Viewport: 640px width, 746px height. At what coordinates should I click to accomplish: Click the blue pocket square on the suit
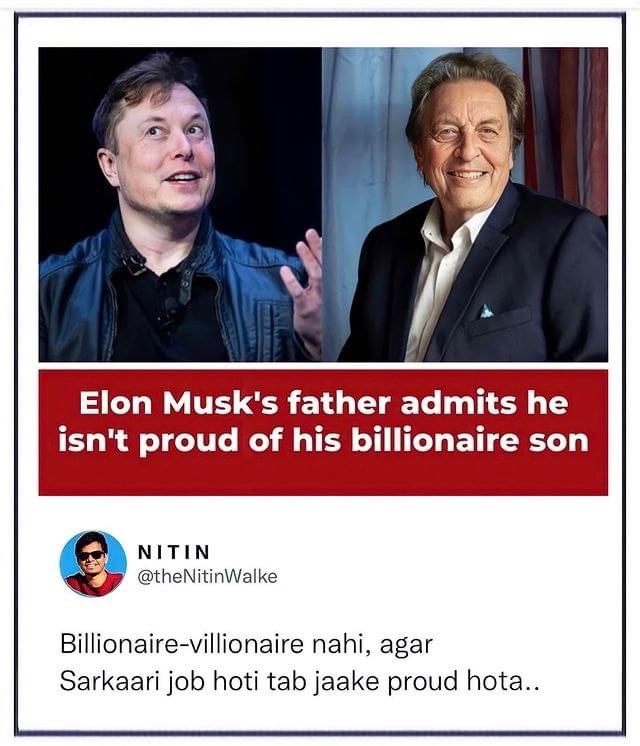[x=486, y=311]
